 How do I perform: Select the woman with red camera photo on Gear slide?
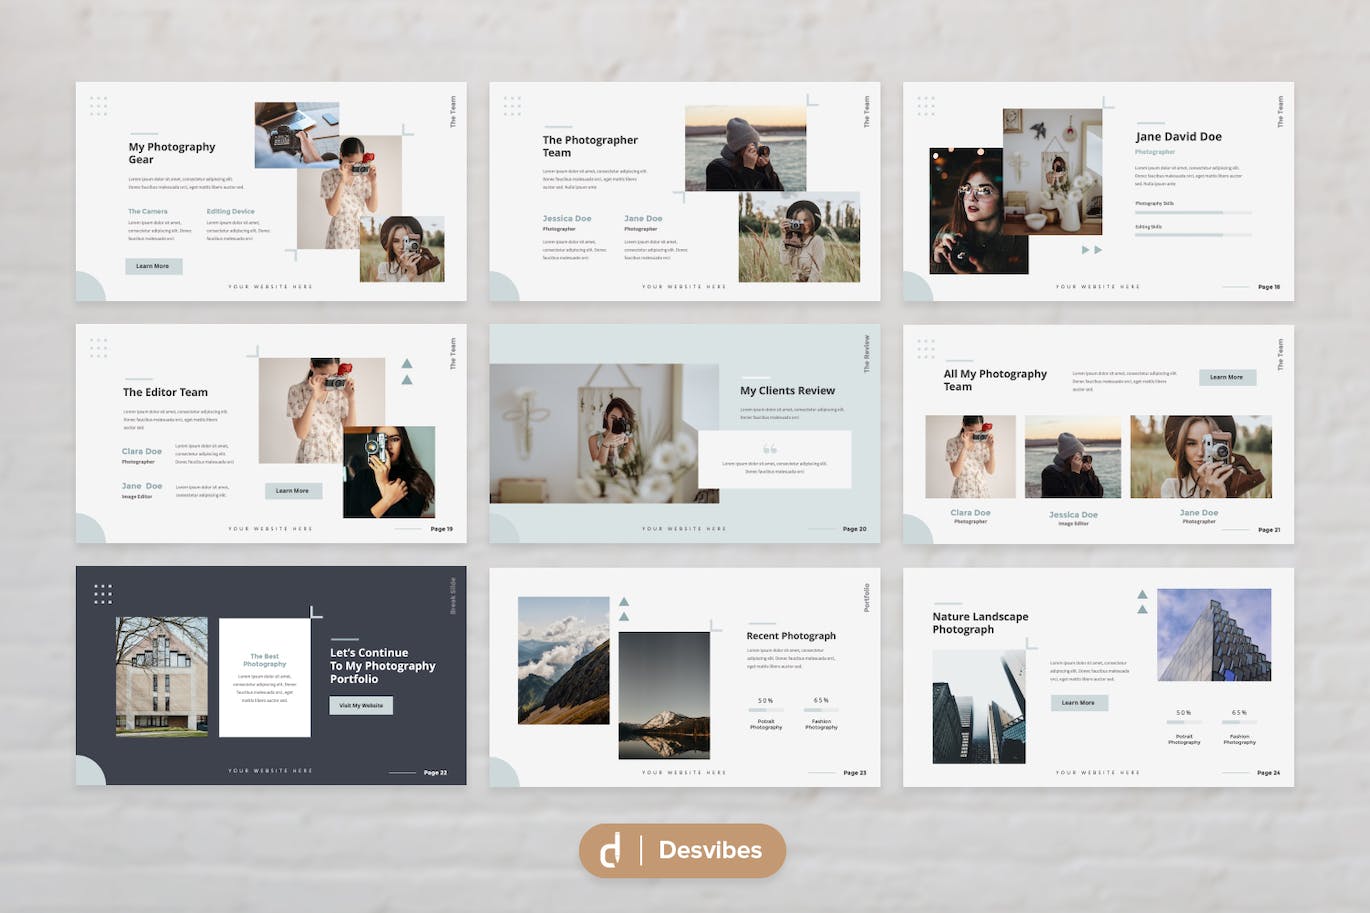click(349, 192)
